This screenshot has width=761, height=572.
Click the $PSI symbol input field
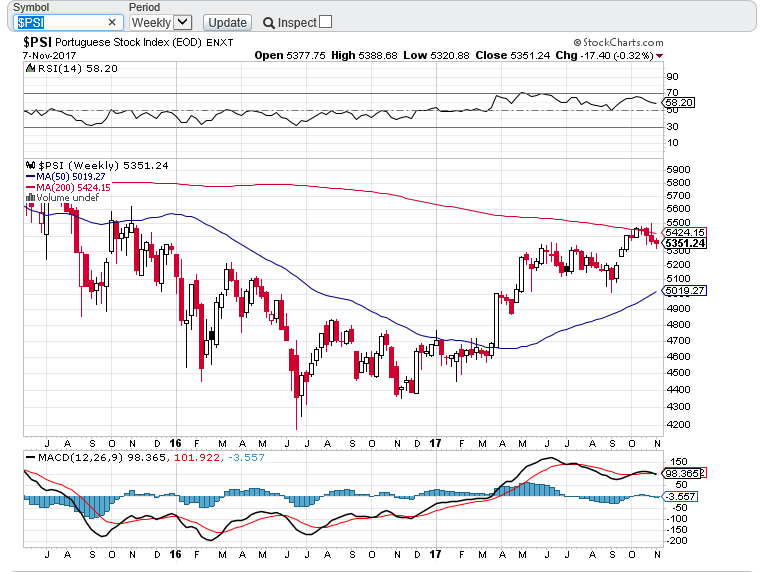pyautogui.click(x=67, y=22)
